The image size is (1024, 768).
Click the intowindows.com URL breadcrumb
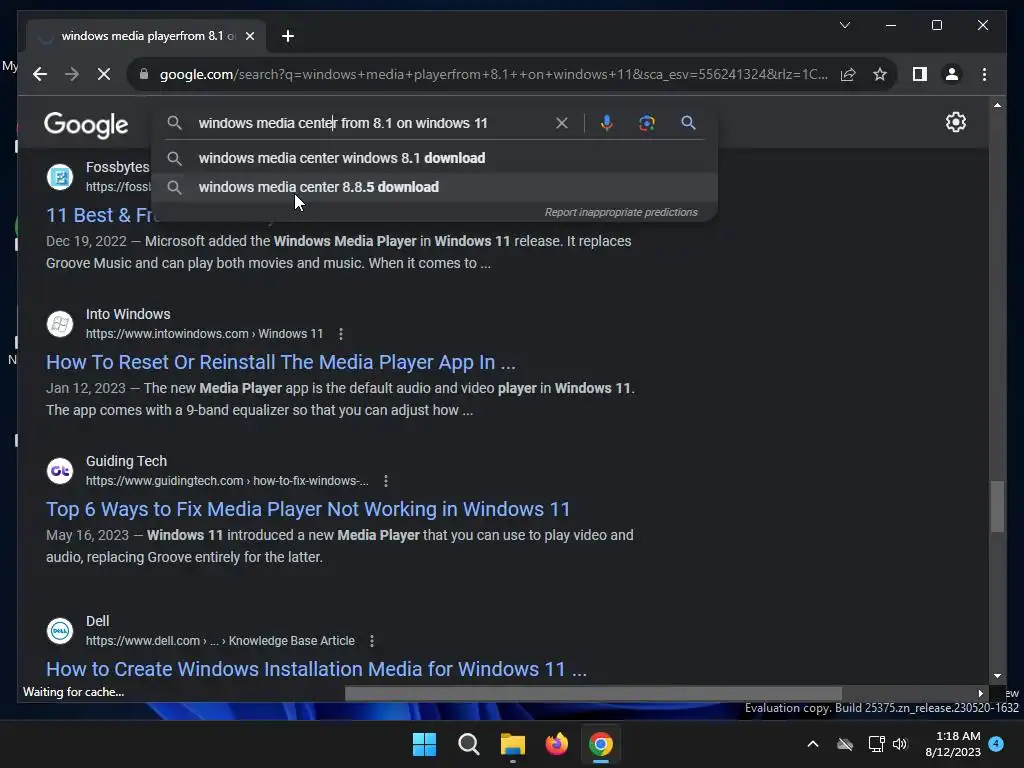(x=204, y=334)
